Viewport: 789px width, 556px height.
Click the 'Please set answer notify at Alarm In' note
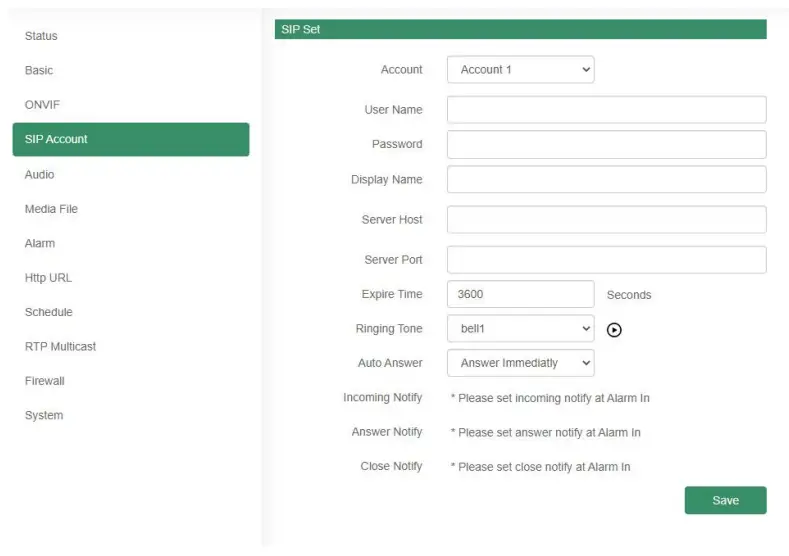(545, 432)
